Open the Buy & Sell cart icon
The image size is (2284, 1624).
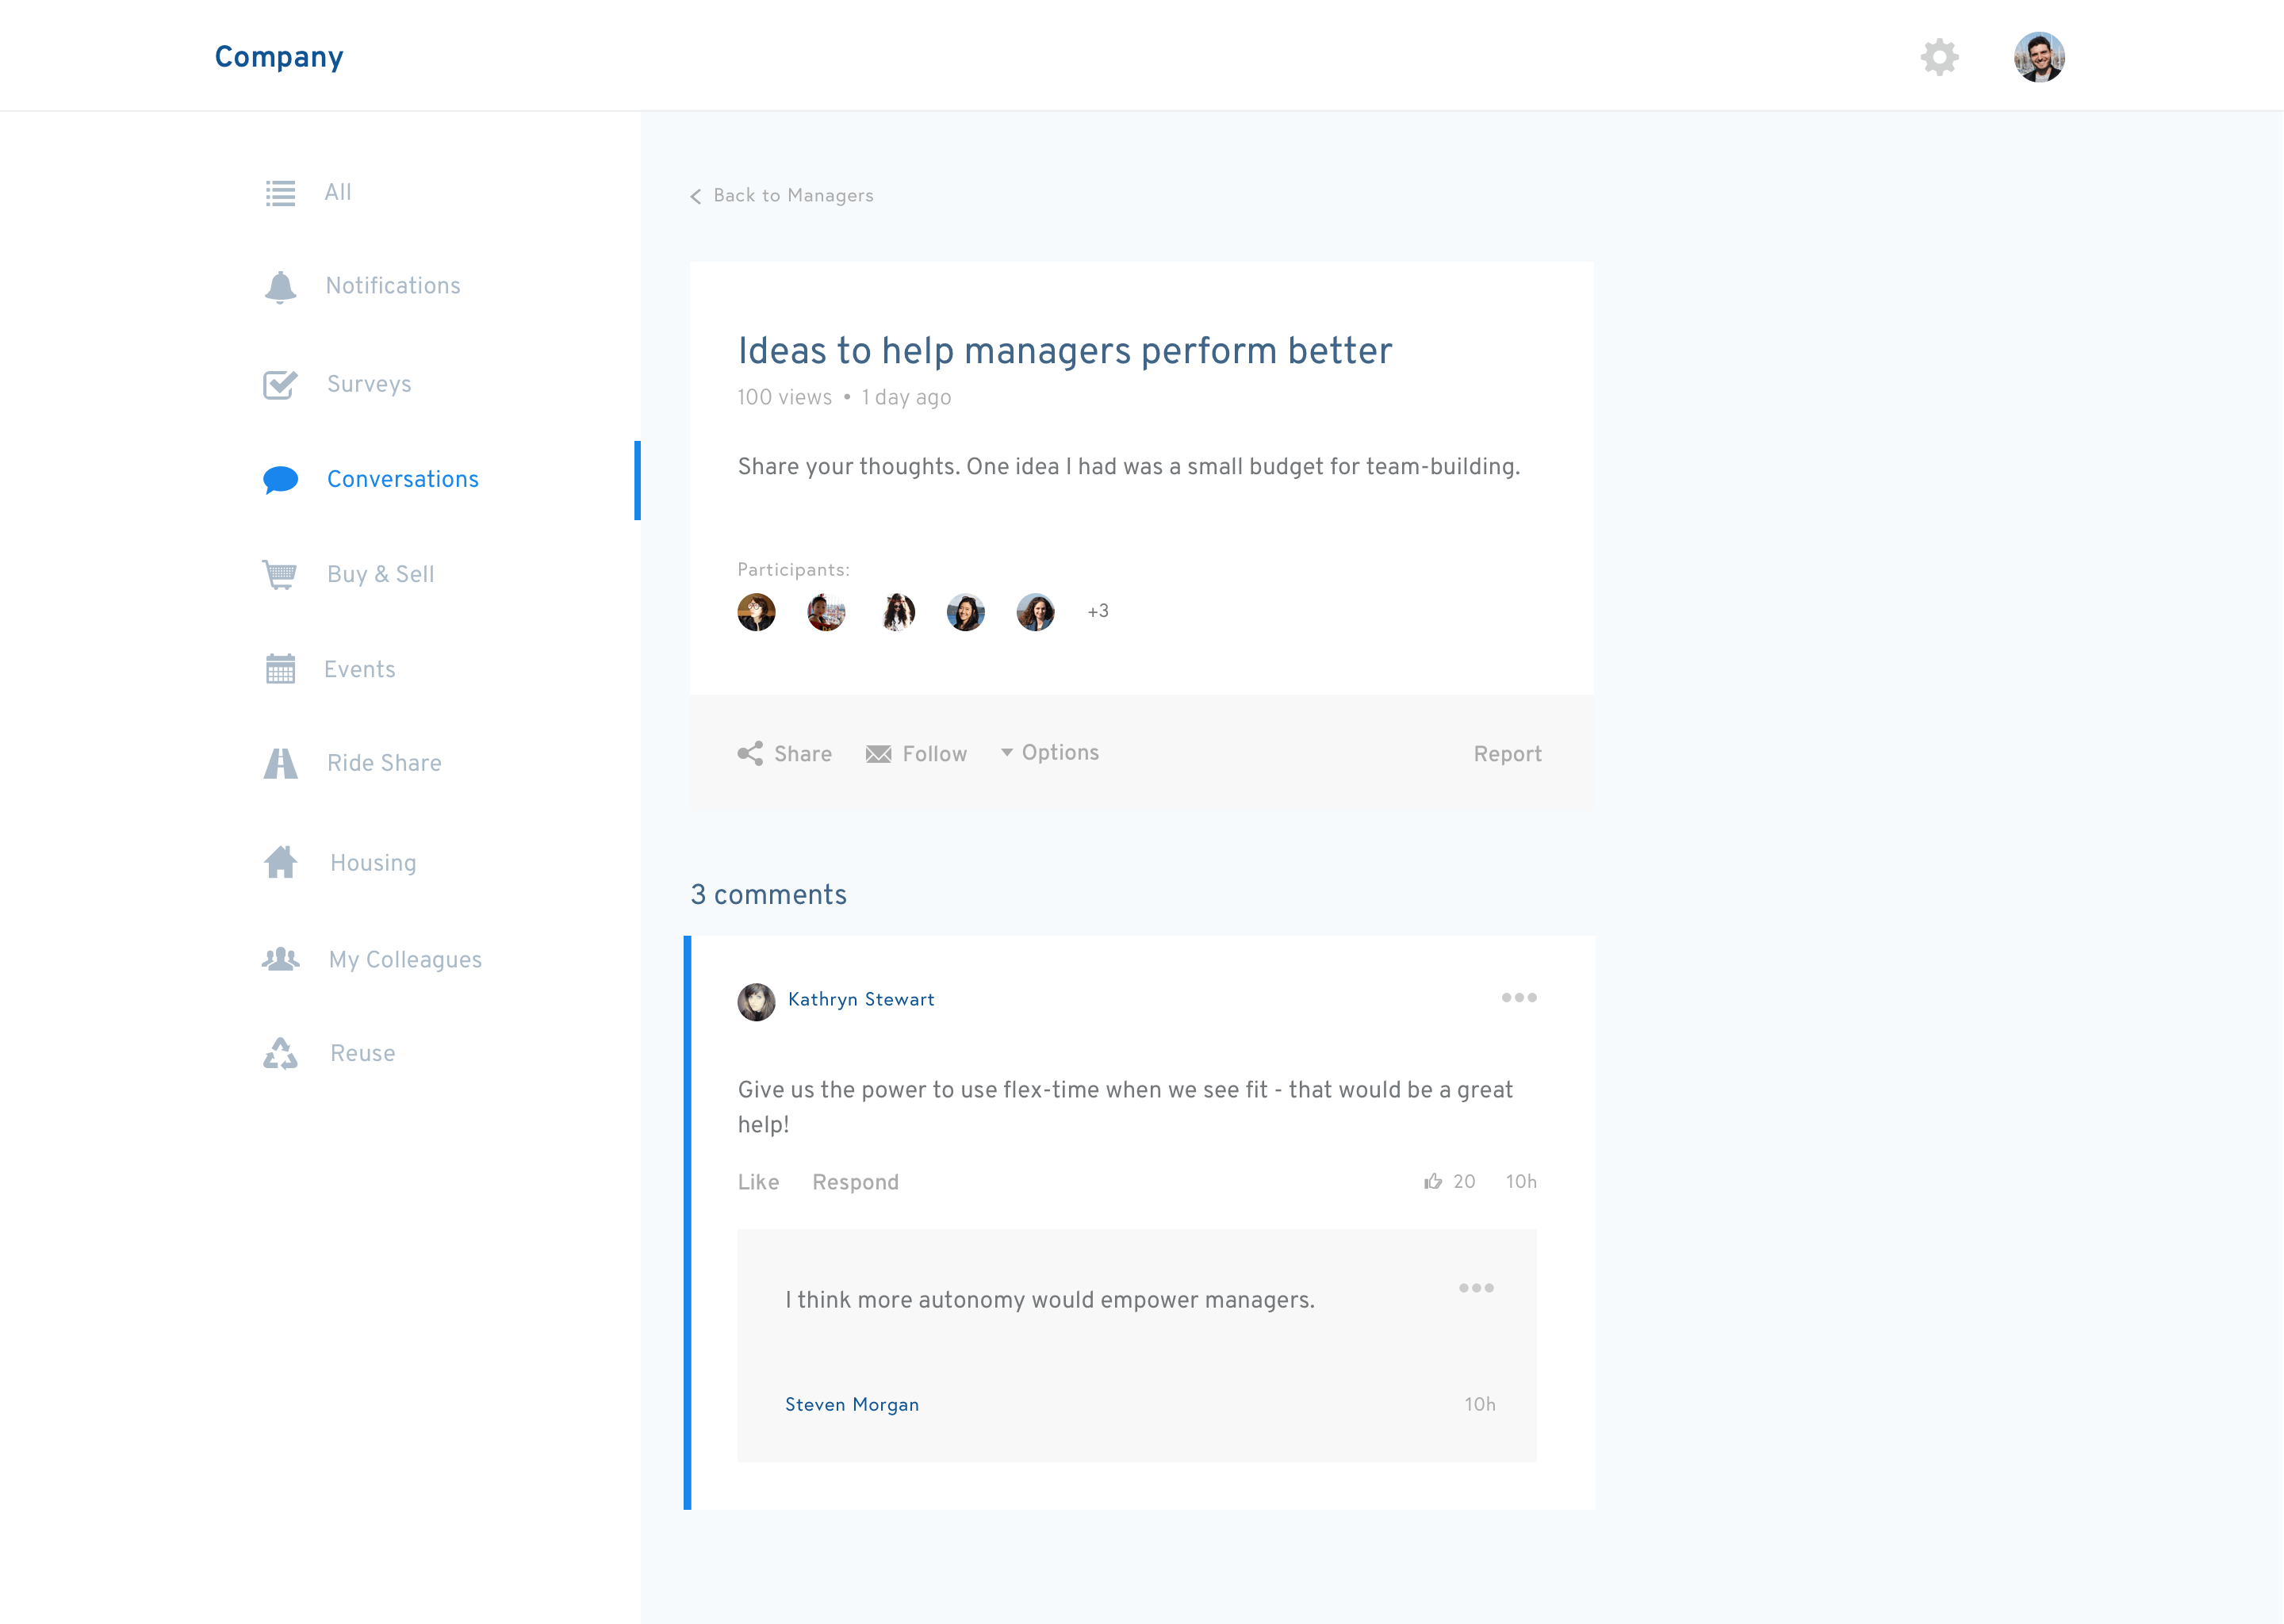280,574
